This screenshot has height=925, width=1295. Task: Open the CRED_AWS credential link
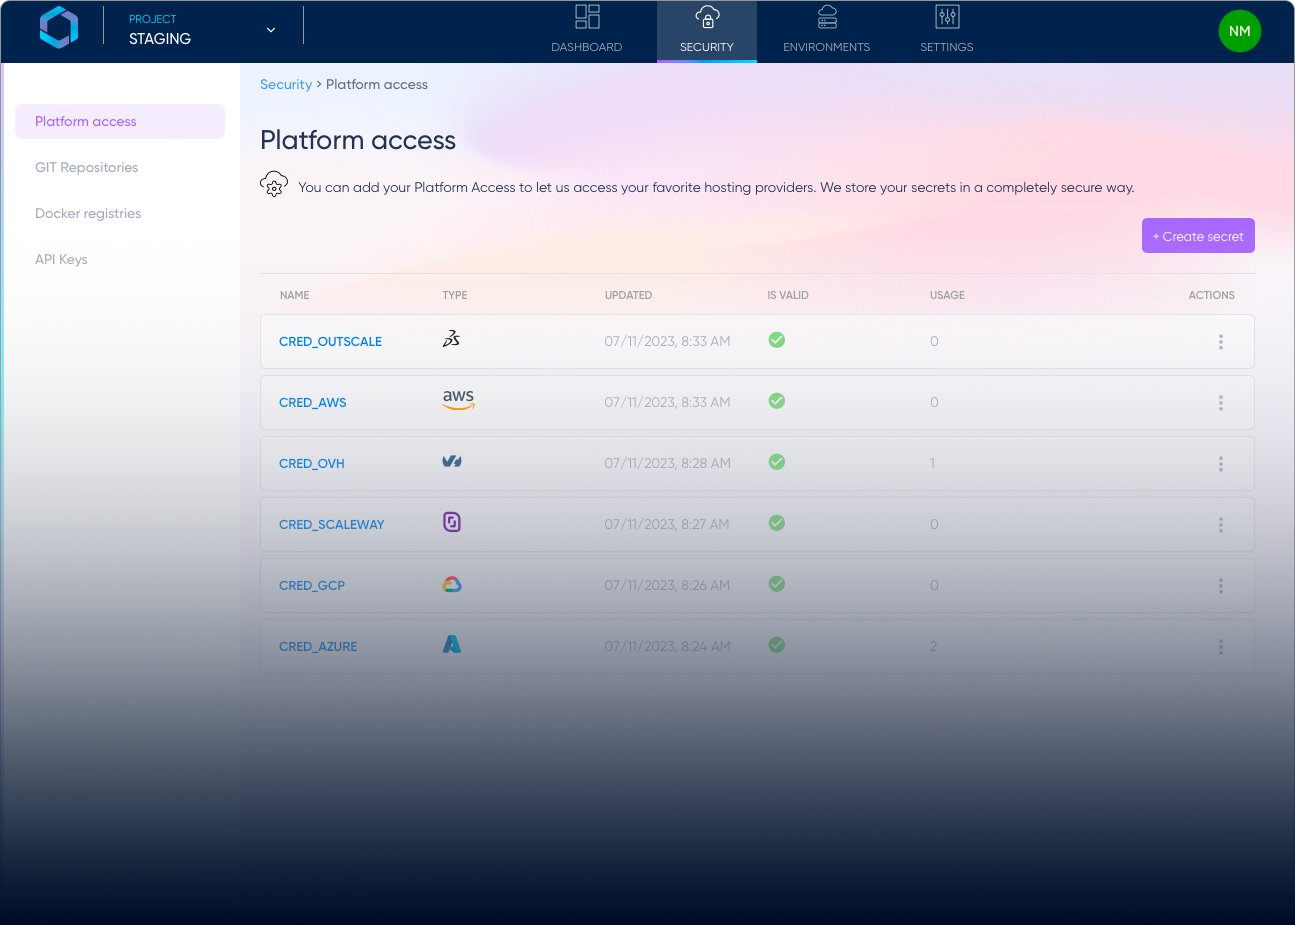coord(312,402)
